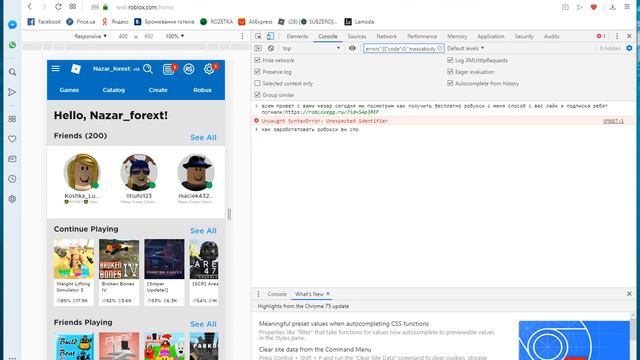Open drawer more options menu
Screen dimensions: 640x360
(x=258, y=294)
